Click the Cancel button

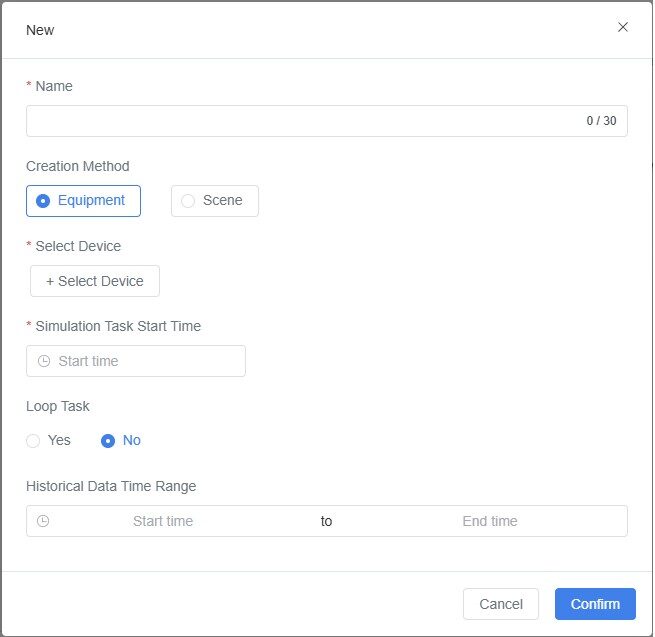[501, 604]
